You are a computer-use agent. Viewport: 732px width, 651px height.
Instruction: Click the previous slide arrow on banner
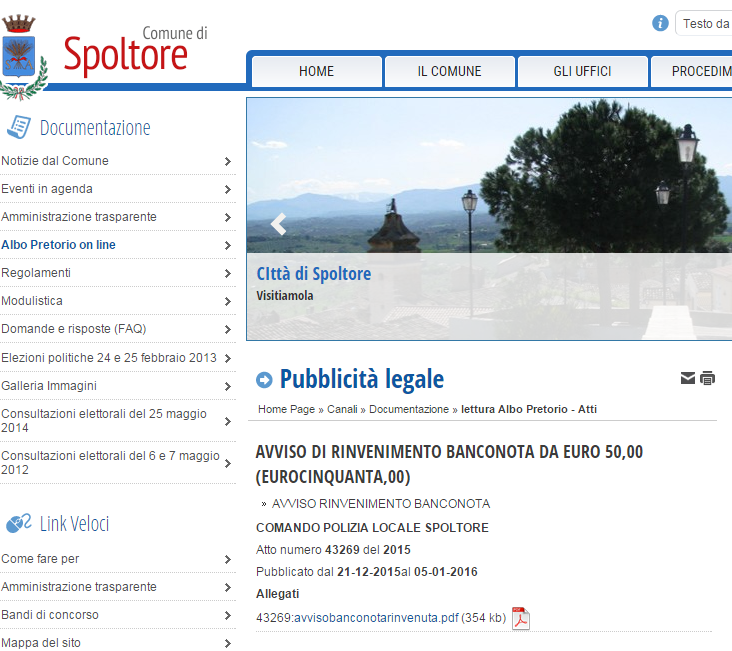[x=278, y=224]
